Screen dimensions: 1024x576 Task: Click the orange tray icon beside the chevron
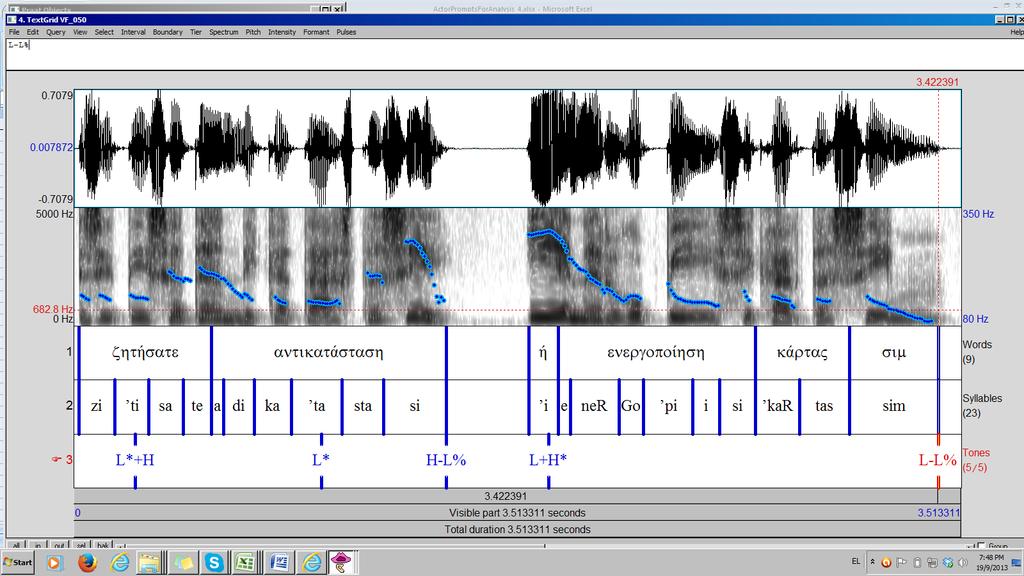886,562
